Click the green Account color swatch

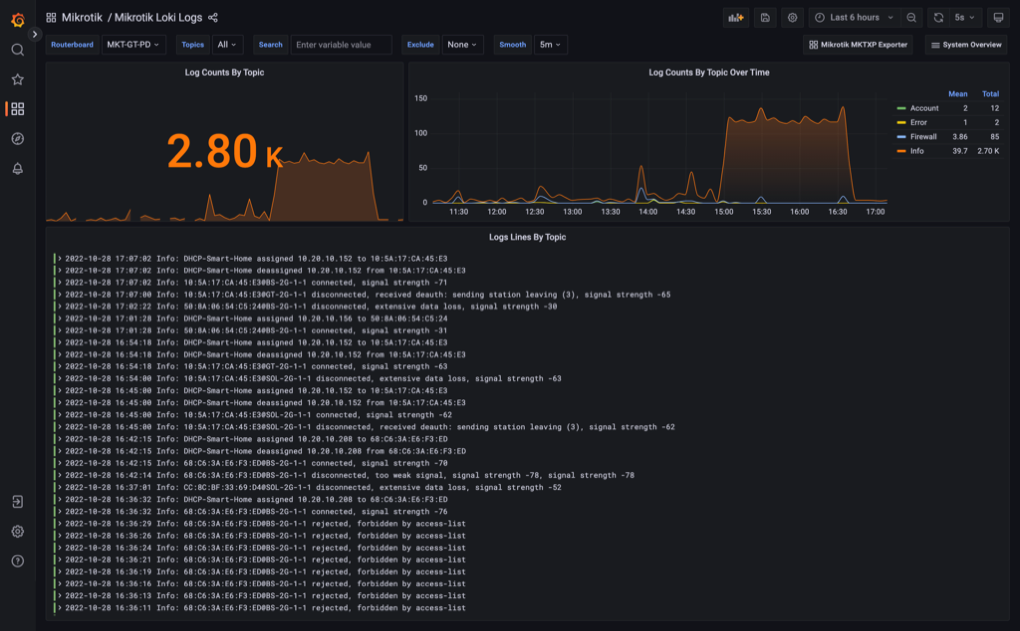pyautogui.click(x=901, y=108)
